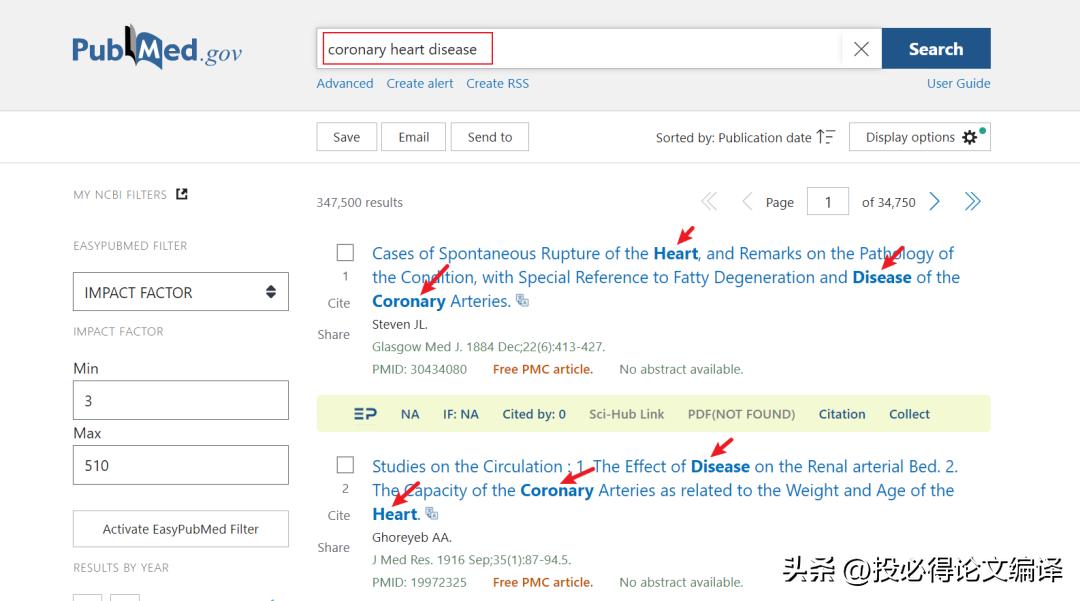This screenshot has height=601, width=1080.
Task: Open the IMPACT FACTOR filter dropdown
Action: tap(181, 292)
